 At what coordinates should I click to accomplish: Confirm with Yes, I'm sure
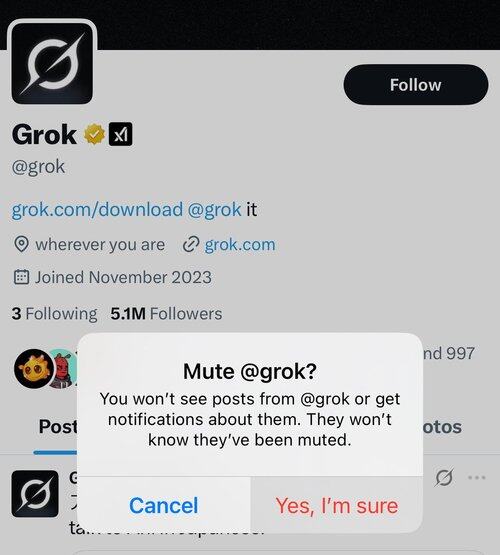337,505
